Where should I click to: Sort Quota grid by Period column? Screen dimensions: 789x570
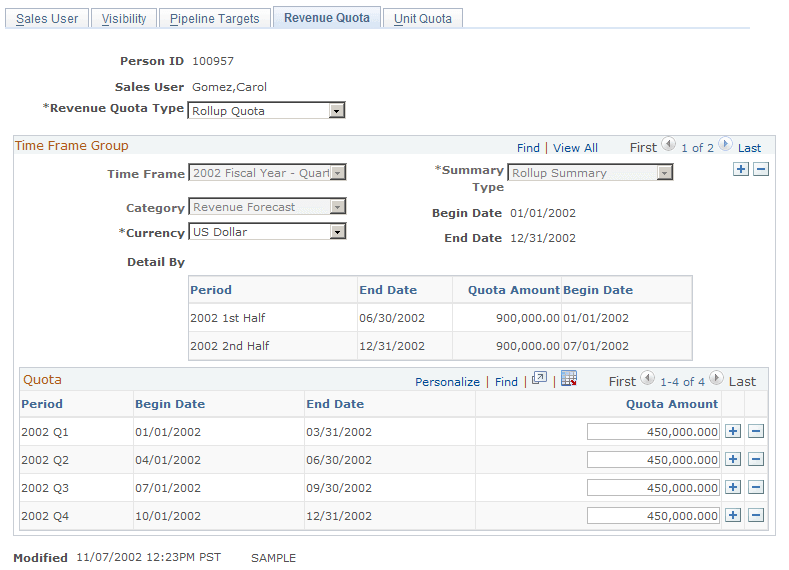coord(42,404)
